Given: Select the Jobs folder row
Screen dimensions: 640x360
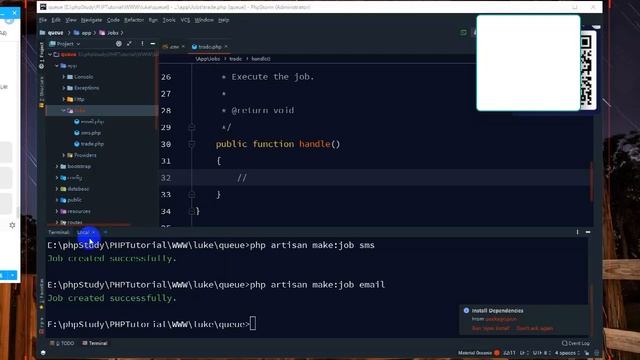Looking at the screenshot, I should click(x=101, y=110).
